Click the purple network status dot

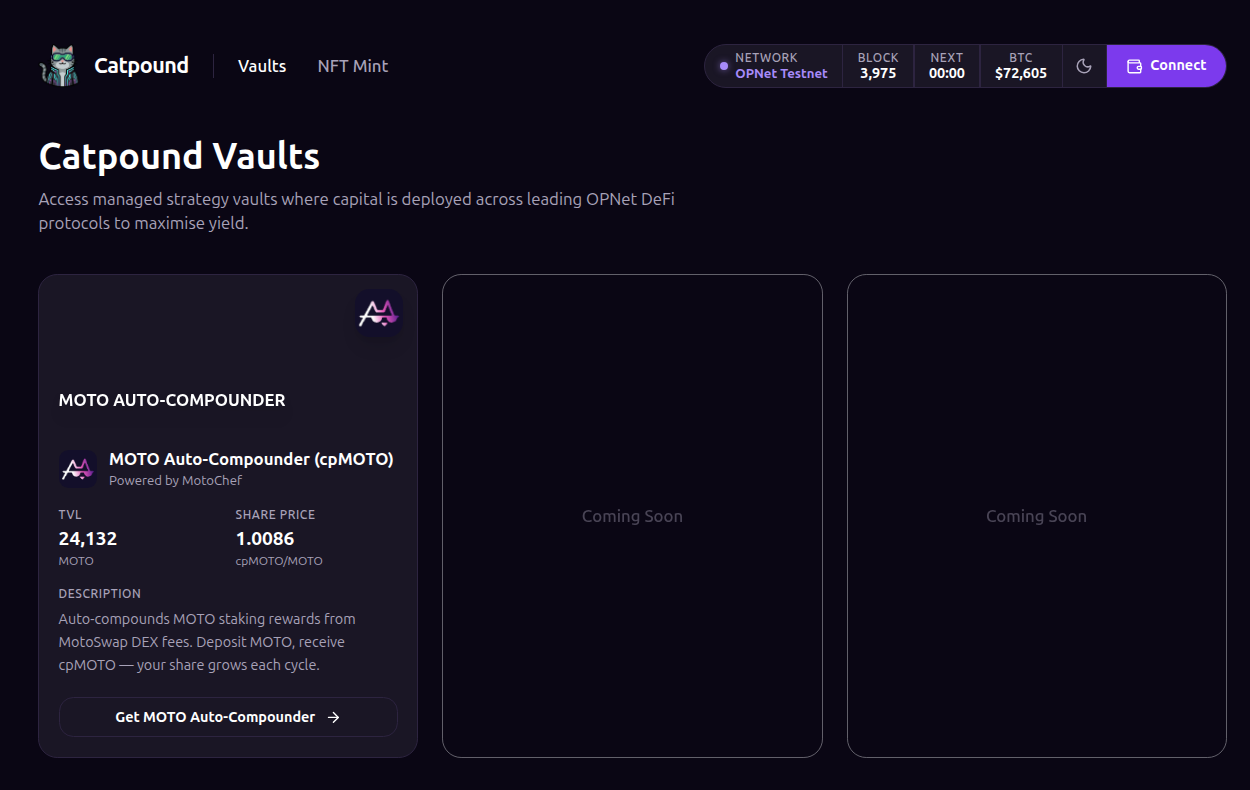[722, 66]
